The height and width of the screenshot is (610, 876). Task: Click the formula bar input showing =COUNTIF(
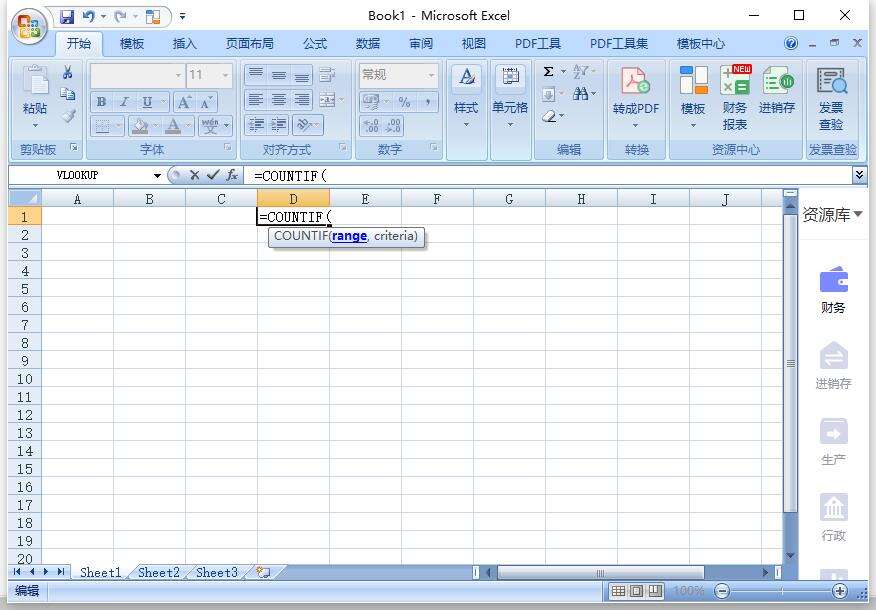(548, 176)
